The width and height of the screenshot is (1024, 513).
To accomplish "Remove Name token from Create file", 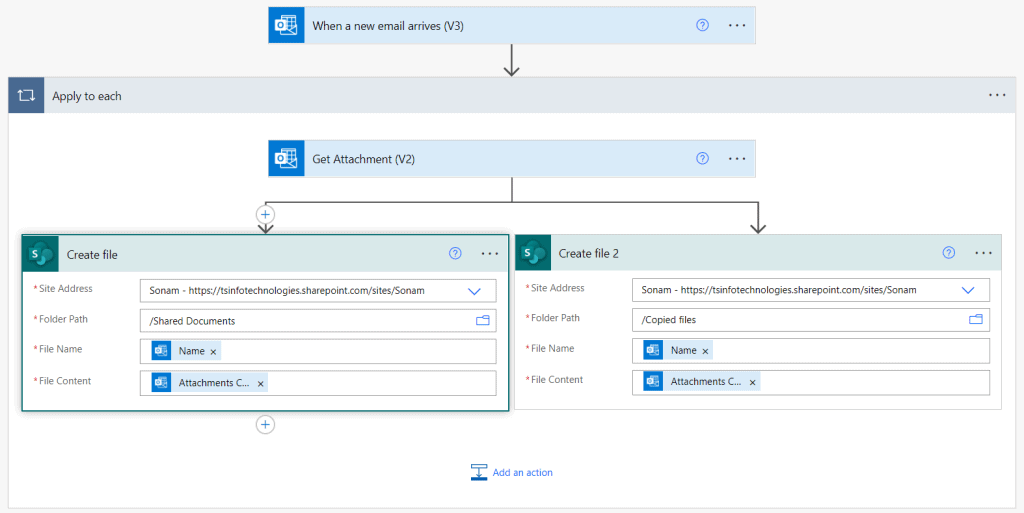I will tap(213, 351).
